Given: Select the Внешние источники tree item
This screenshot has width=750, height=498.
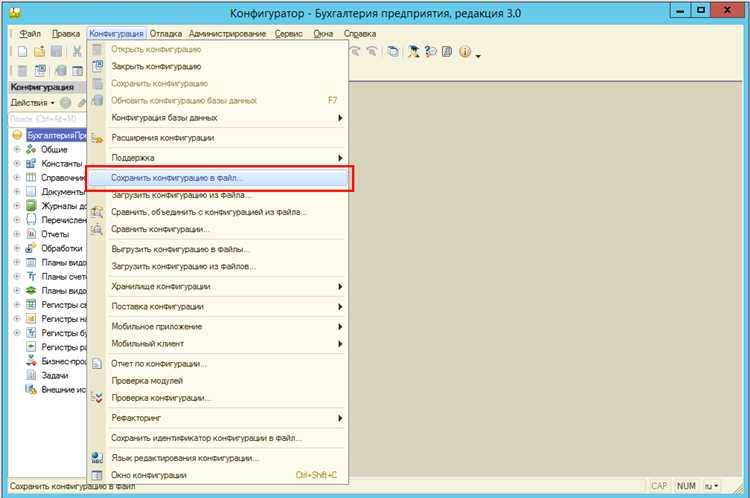Looking at the screenshot, I should tap(64, 389).
